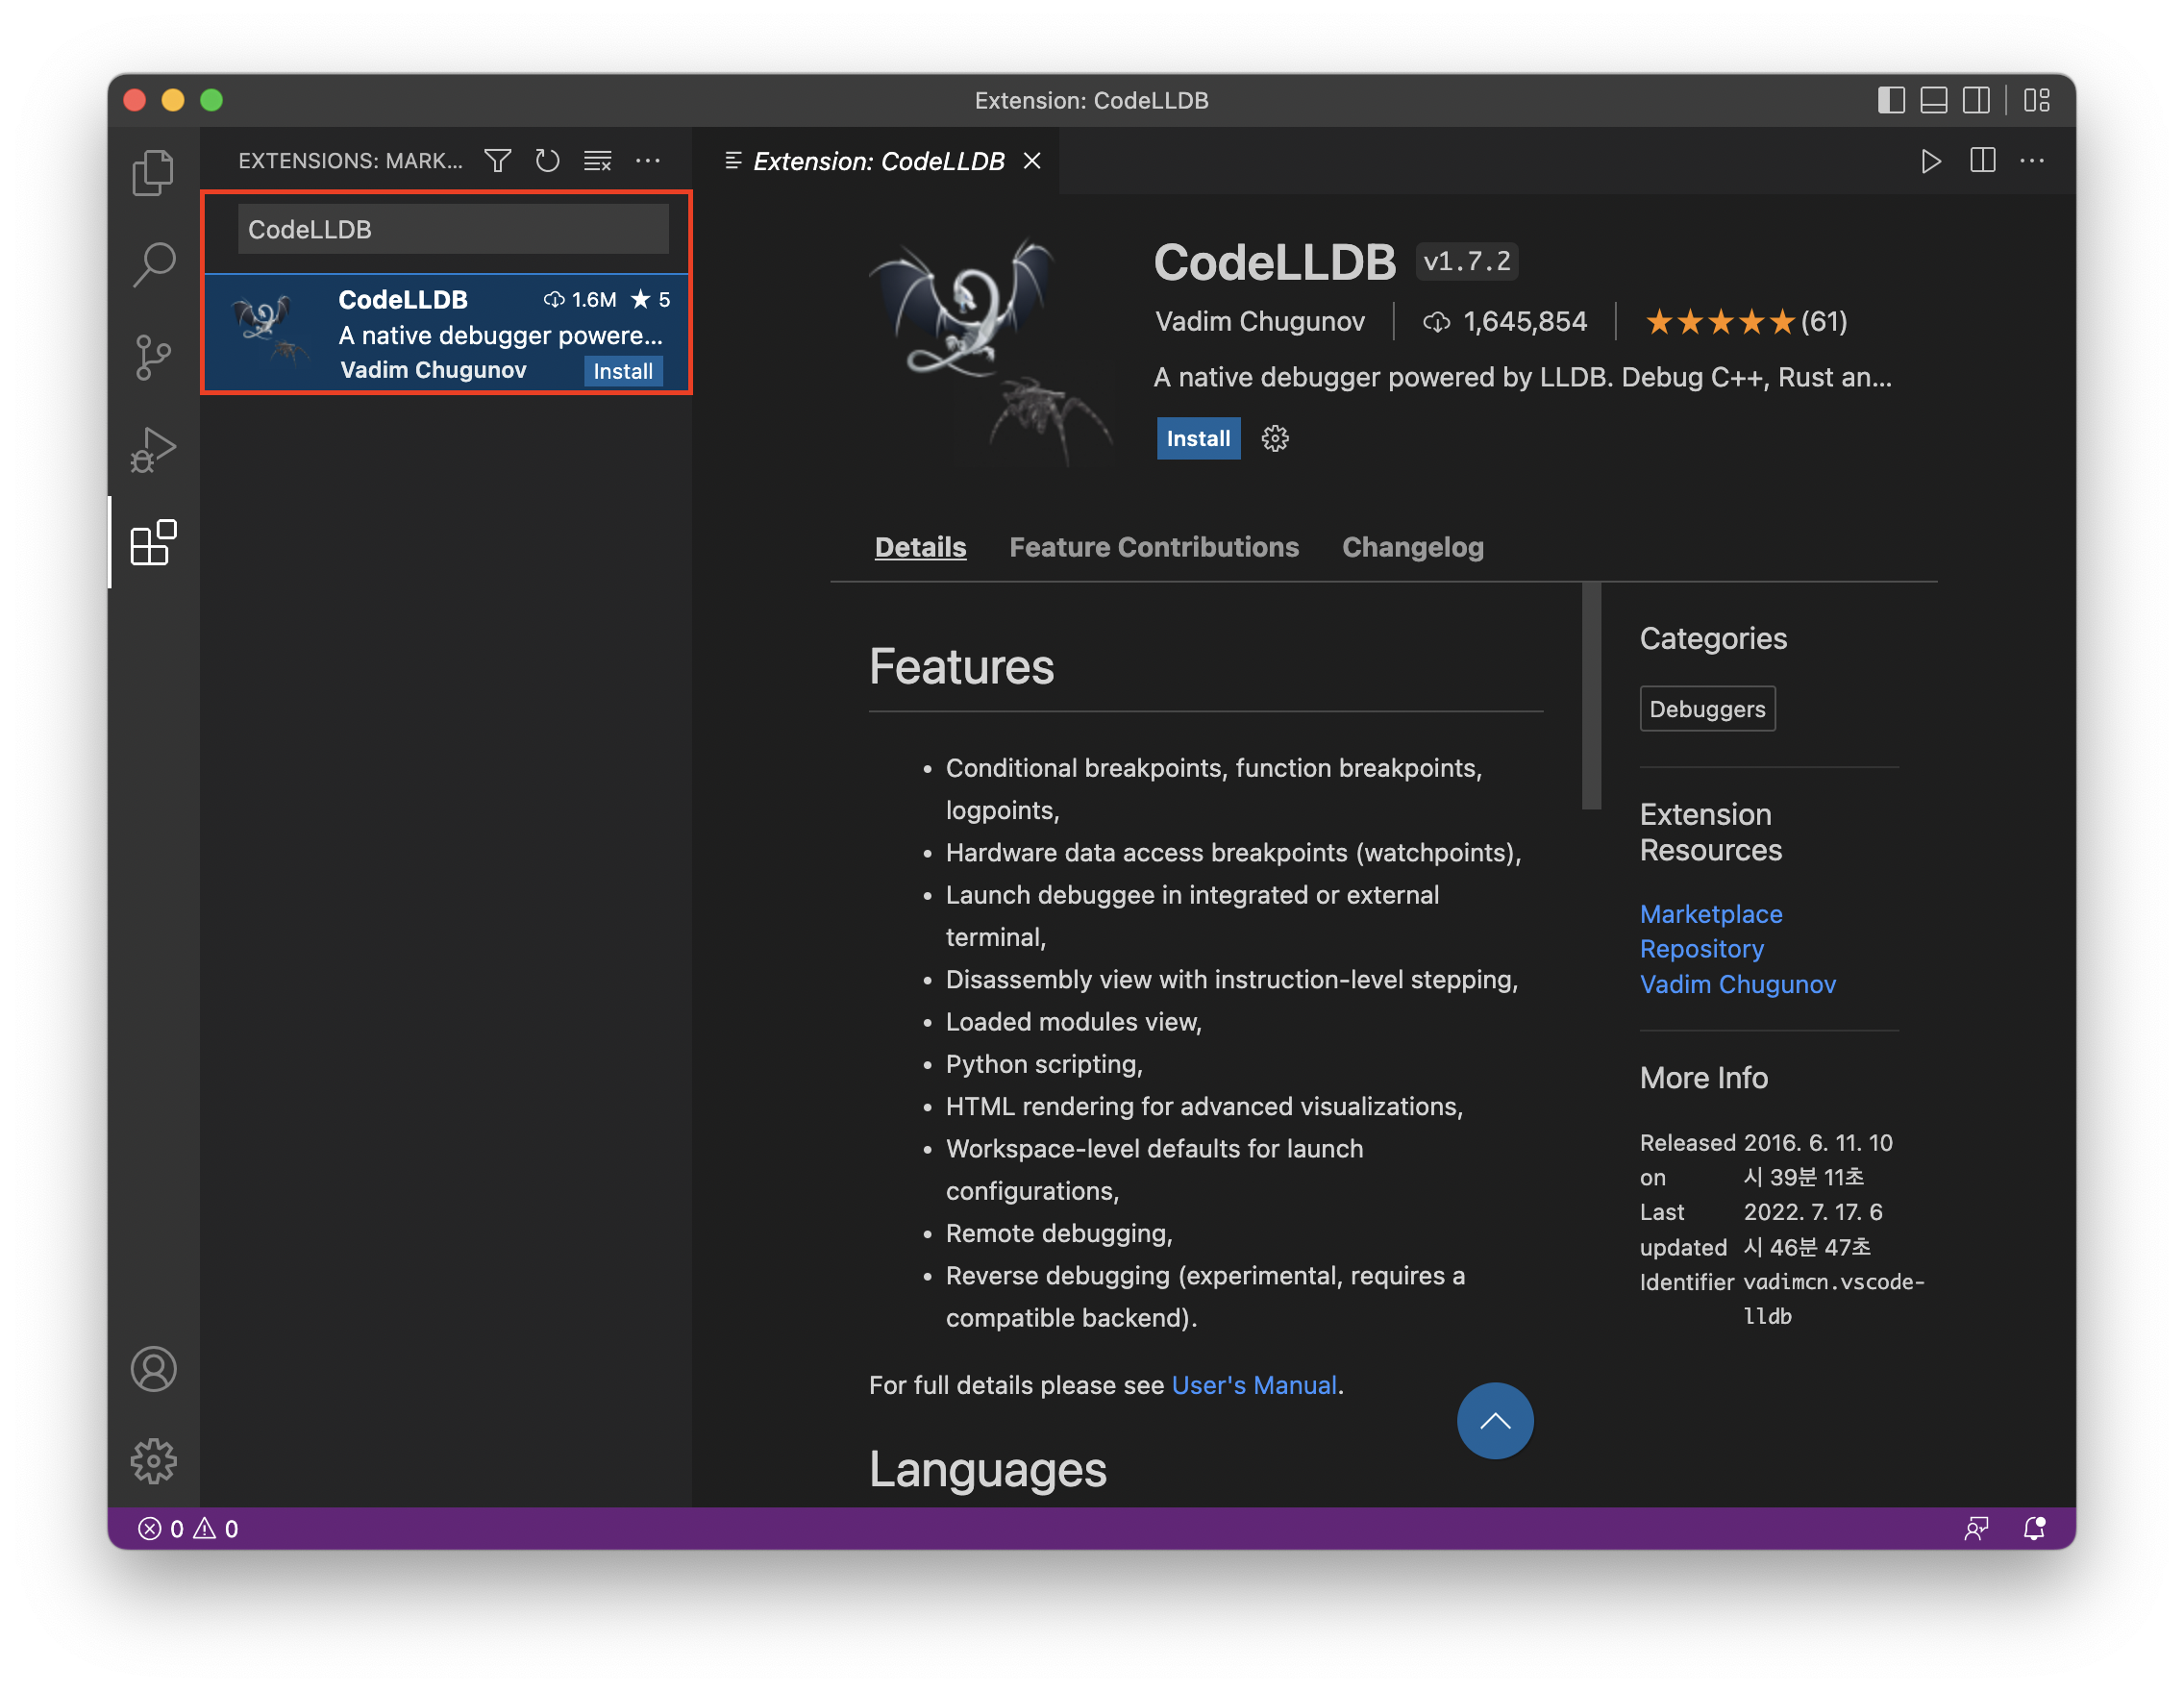This screenshot has height=1692, width=2184.
Task: Open Views and More Actions ellipsis menu
Action: coord(648,161)
